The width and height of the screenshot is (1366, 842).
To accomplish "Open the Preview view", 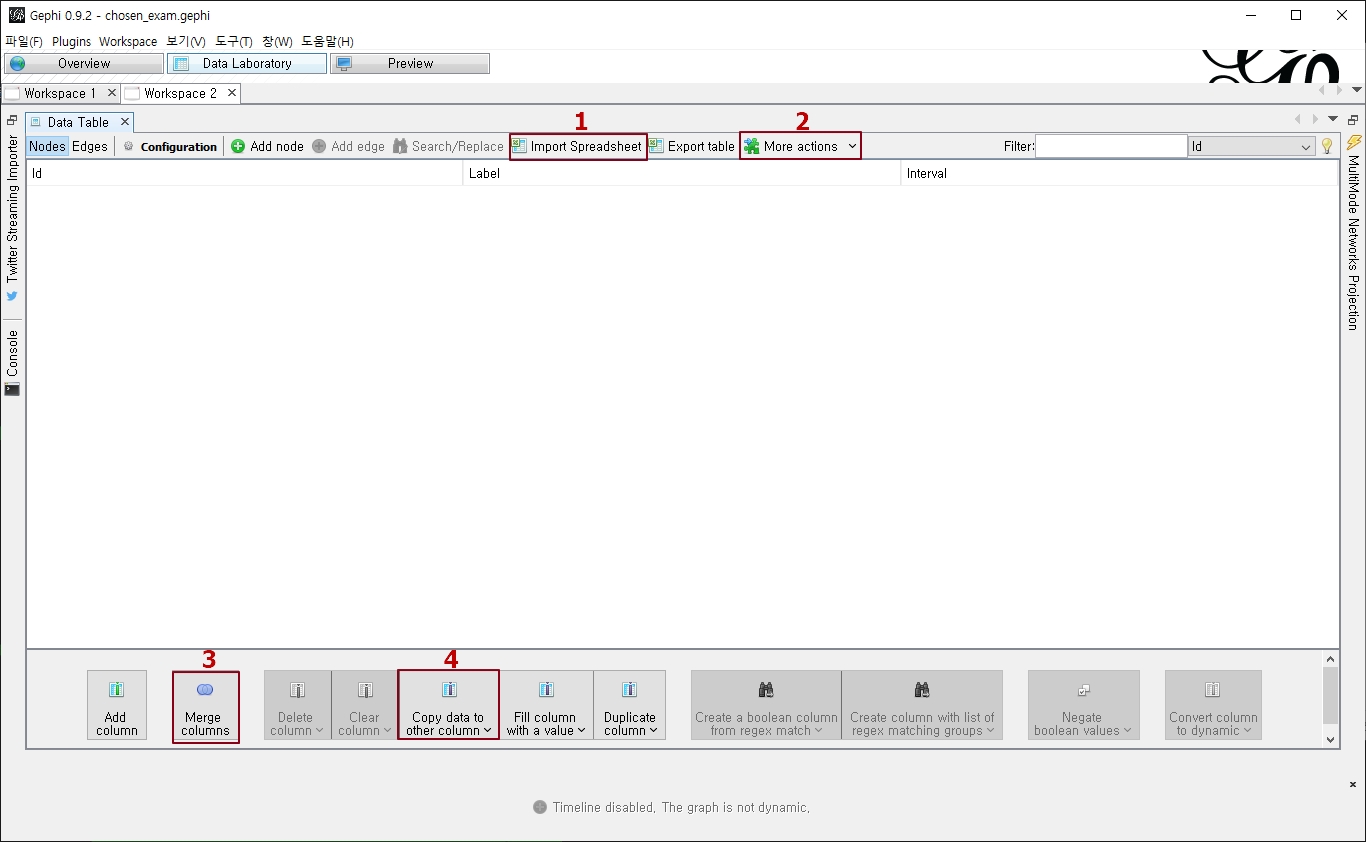I will (410, 63).
